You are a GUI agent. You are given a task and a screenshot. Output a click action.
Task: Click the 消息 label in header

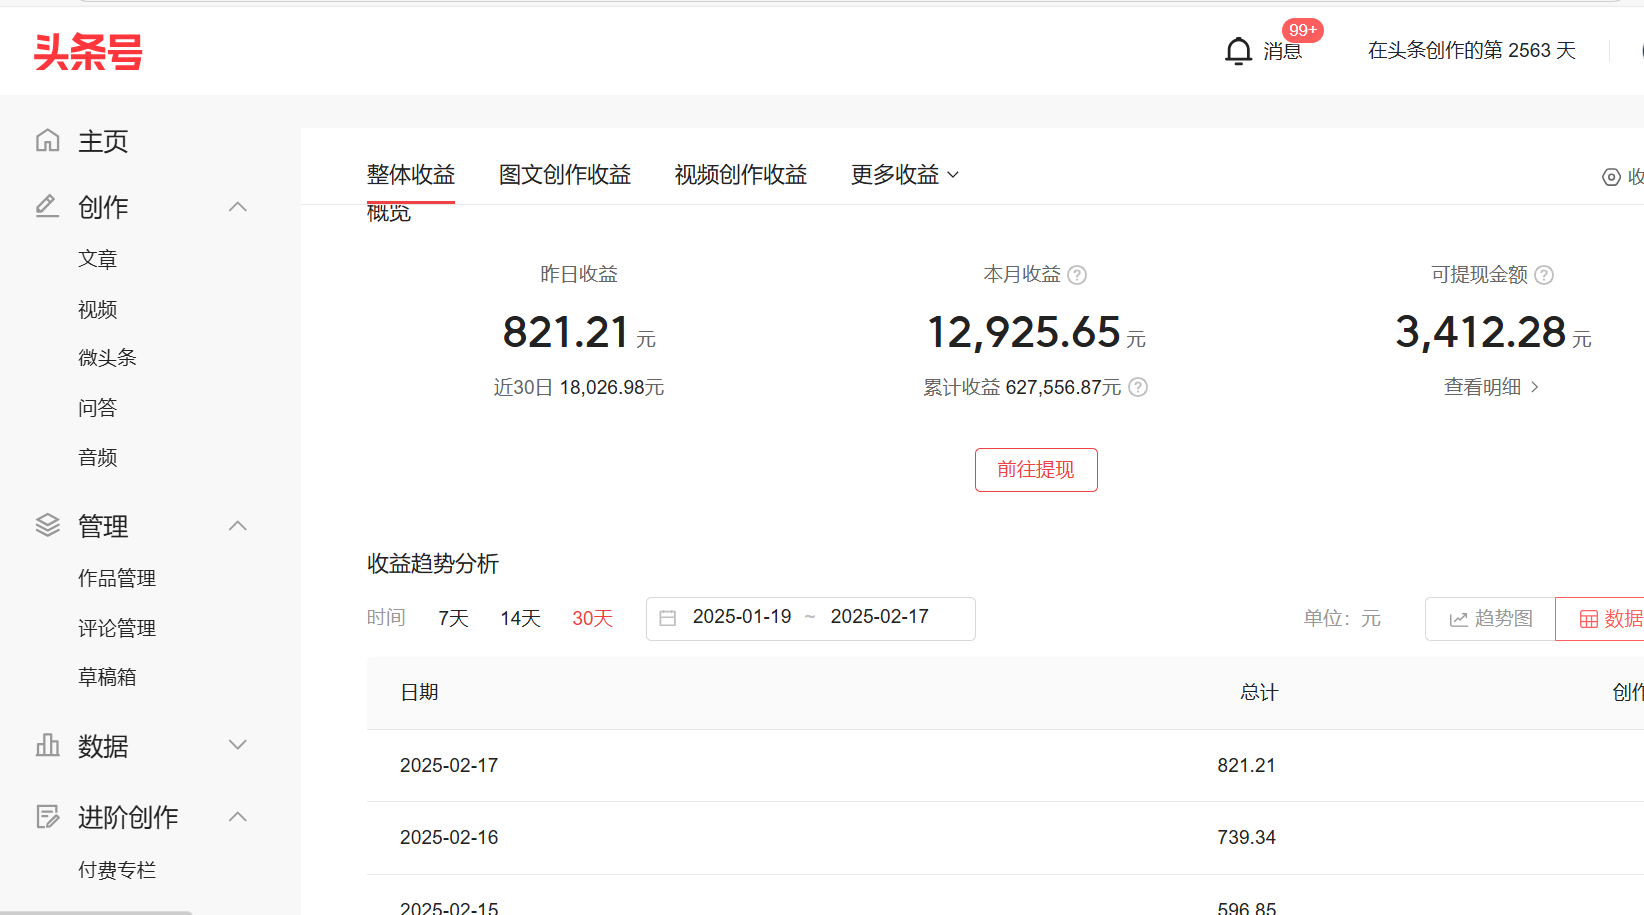click(x=1283, y=51)
